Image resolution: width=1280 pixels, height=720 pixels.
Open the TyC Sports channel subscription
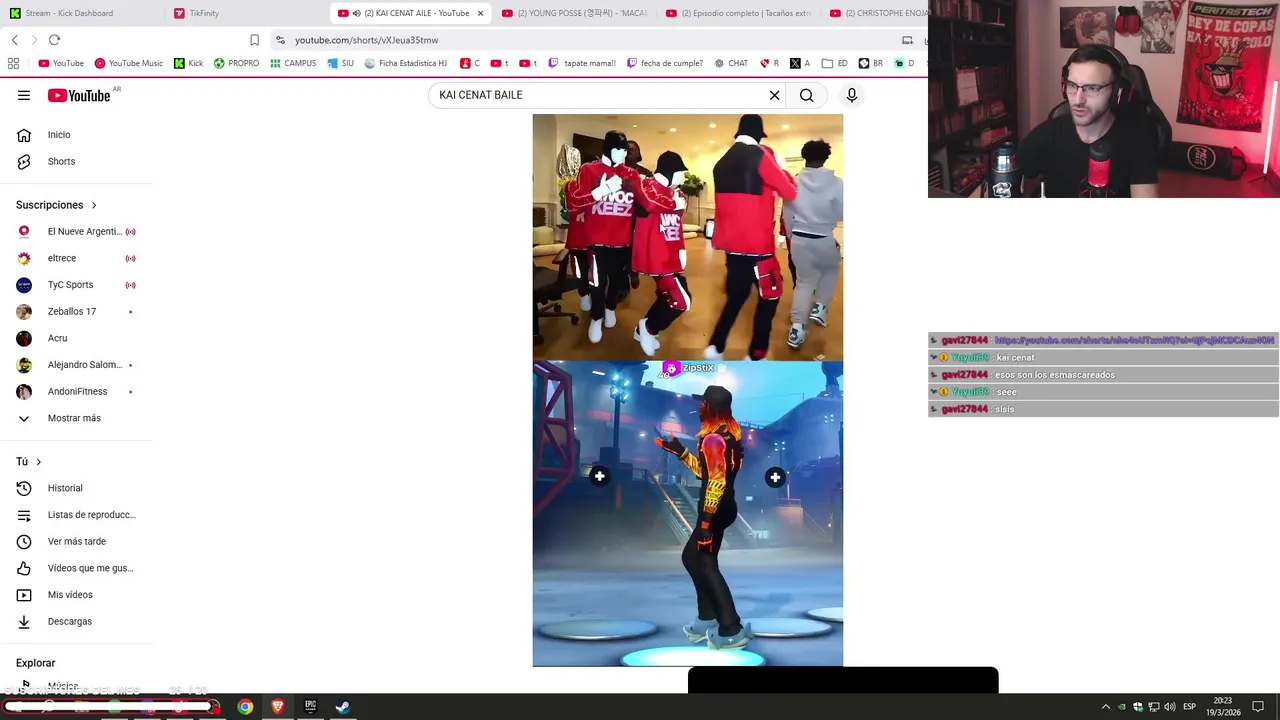click(76, 285)
